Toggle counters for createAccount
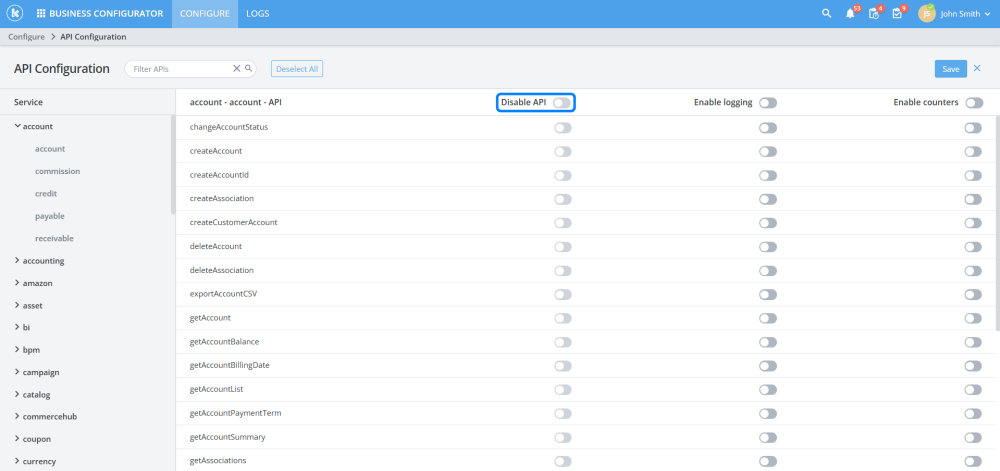The width and height of the screenshot is (1000, 471). coord(973,152)
